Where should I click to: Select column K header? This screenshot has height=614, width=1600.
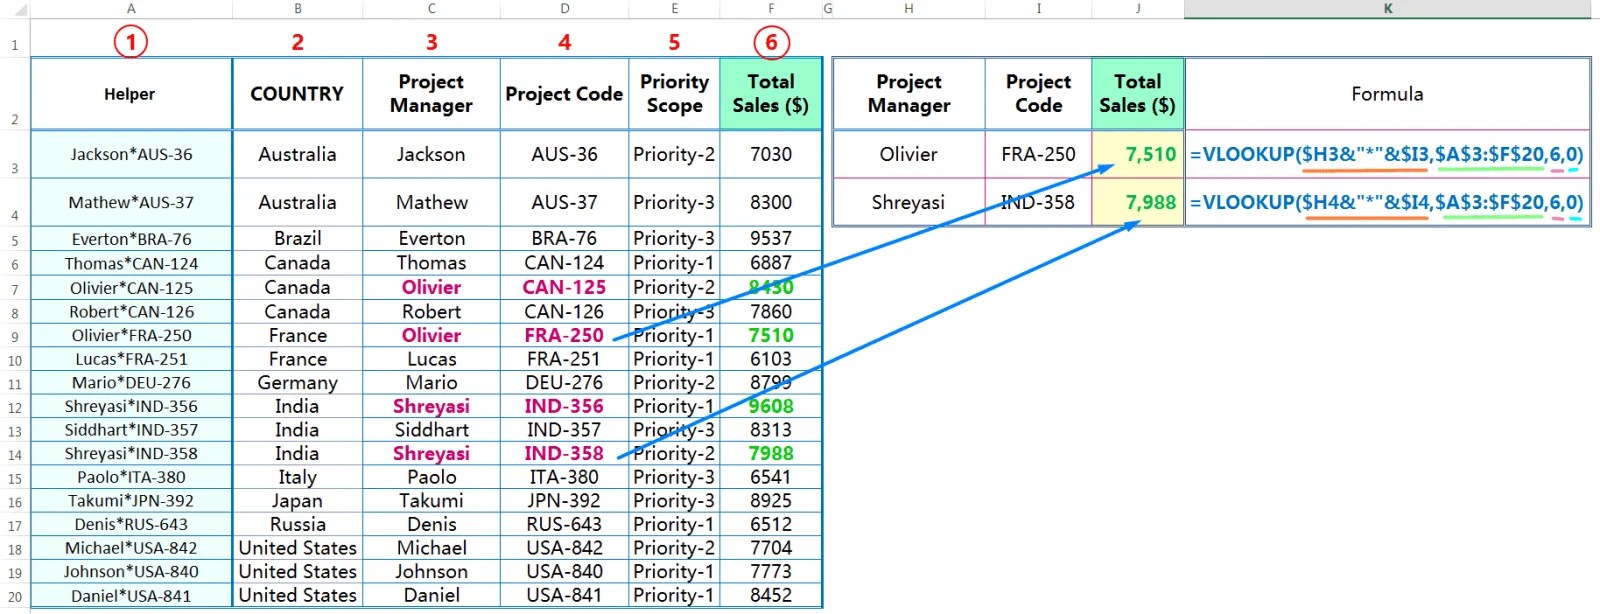tap(1388, 8)
